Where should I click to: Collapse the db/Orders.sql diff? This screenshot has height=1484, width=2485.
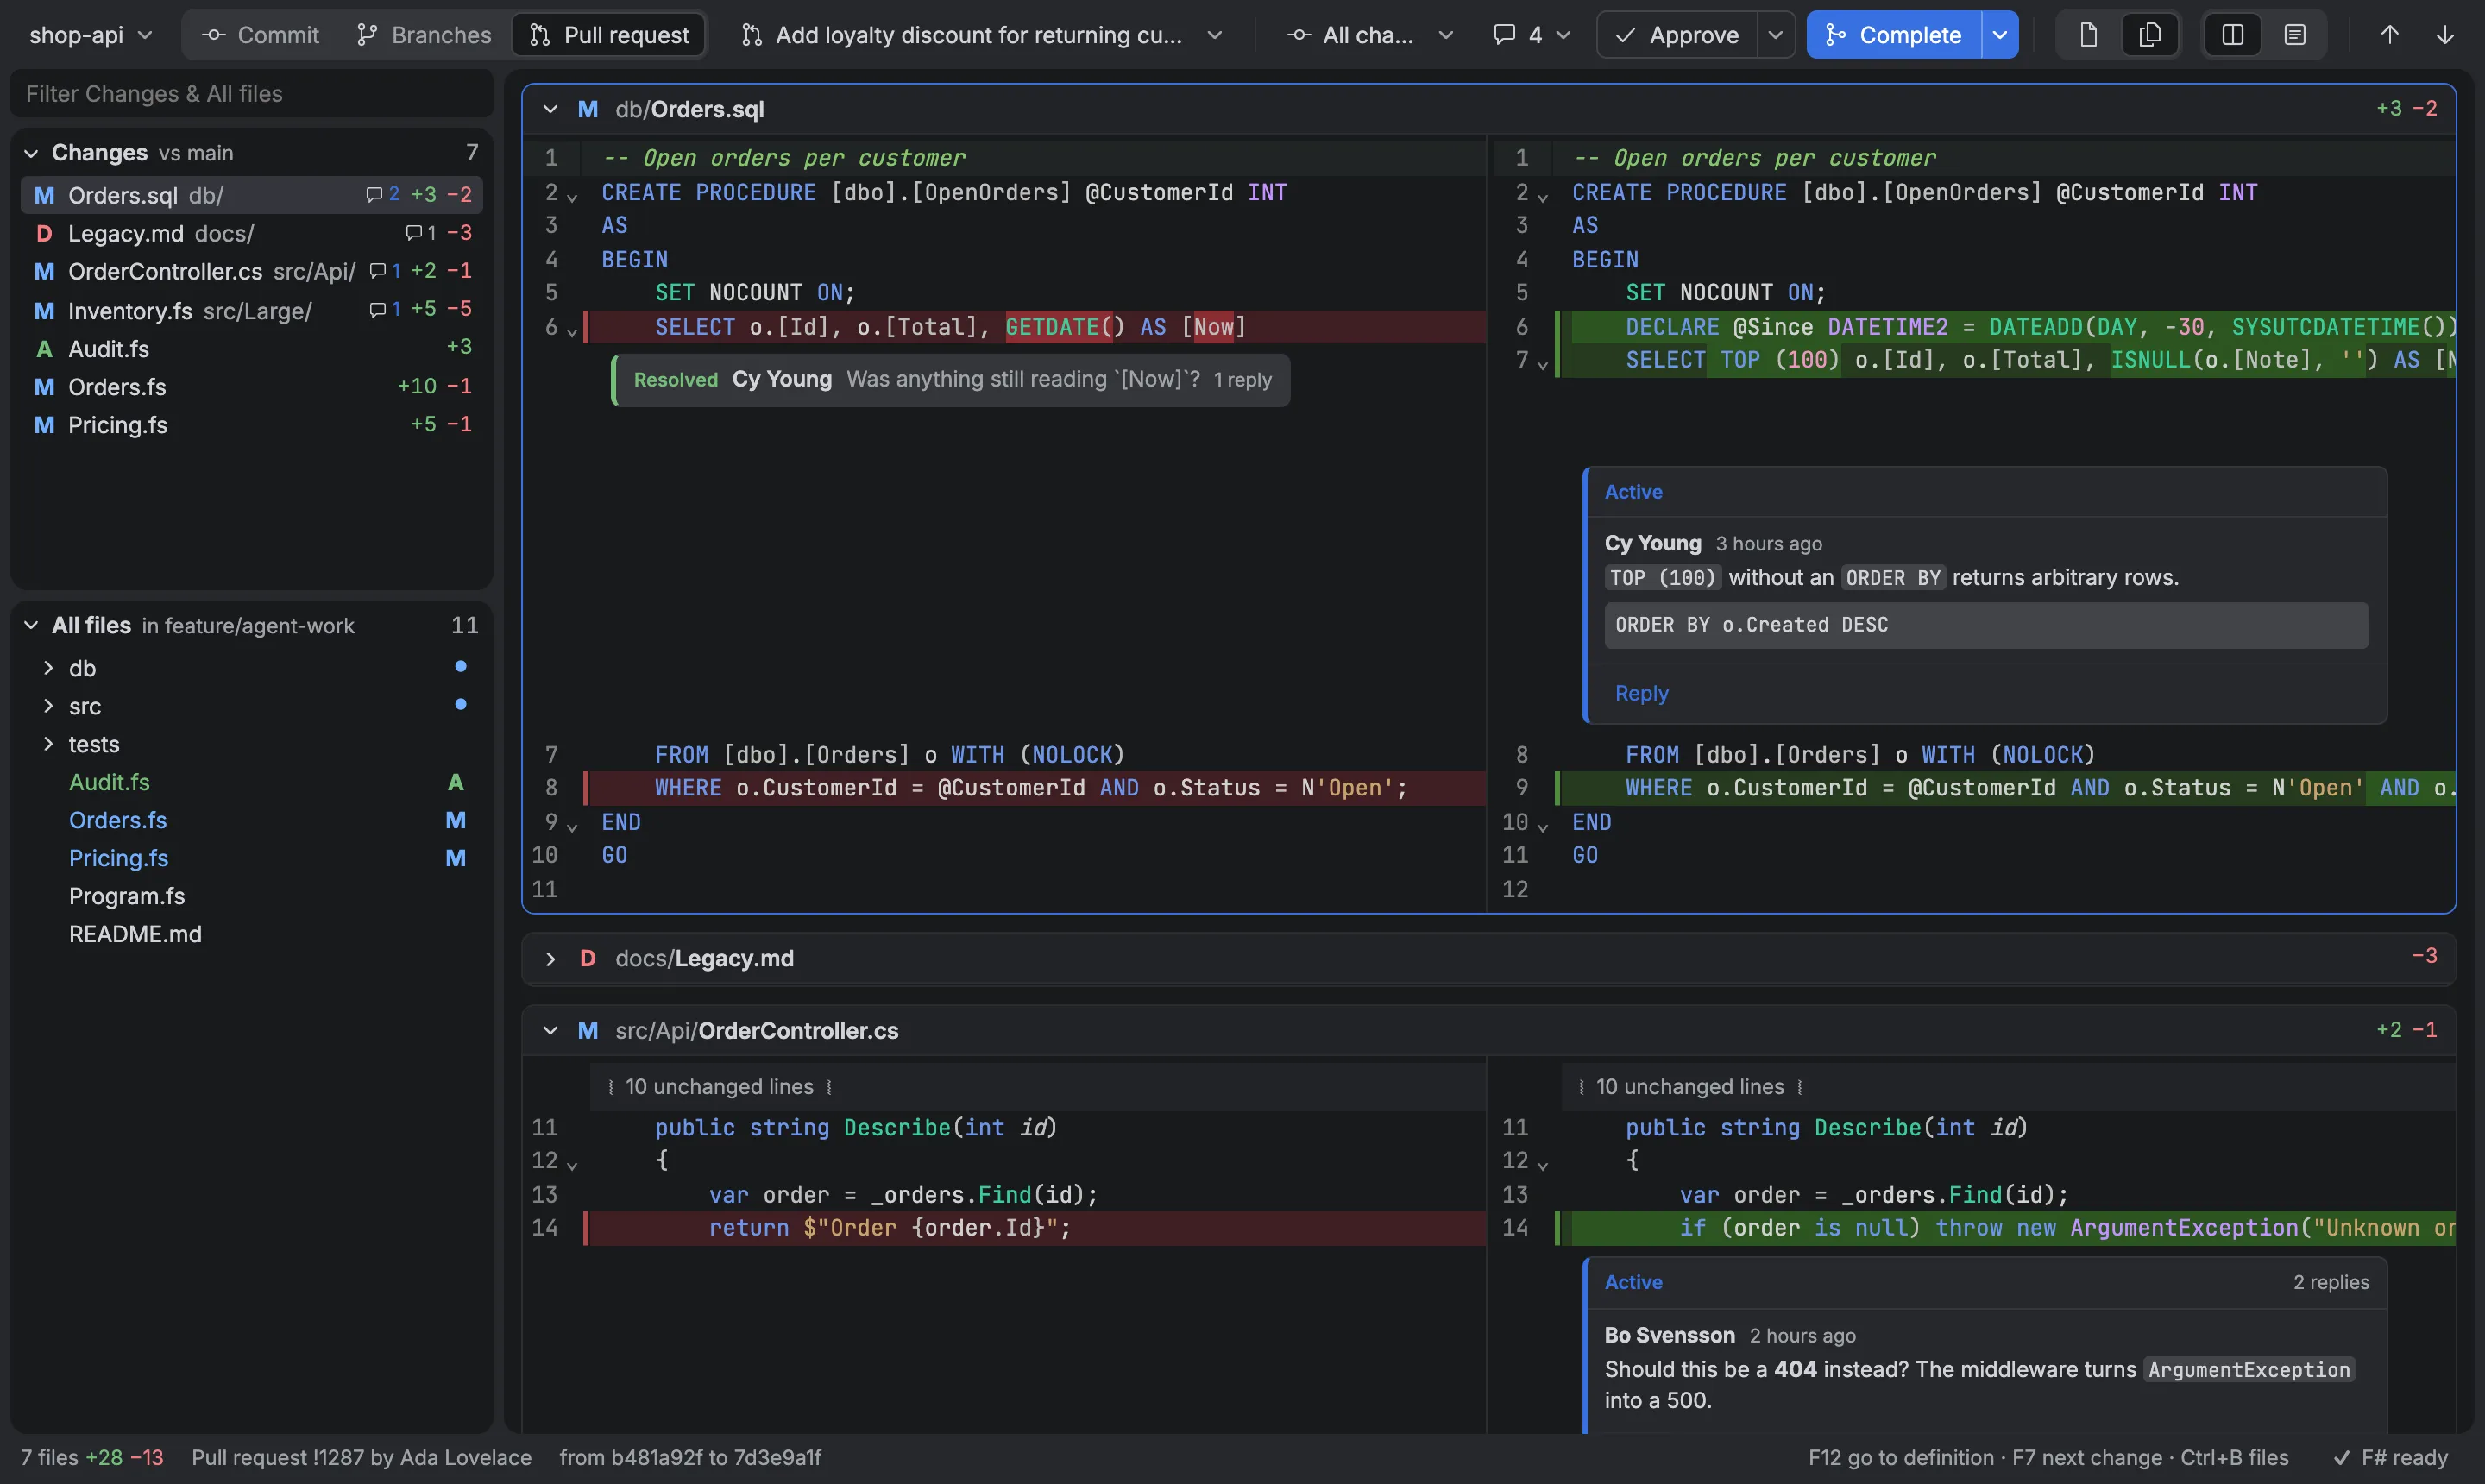tap(550, 109)
